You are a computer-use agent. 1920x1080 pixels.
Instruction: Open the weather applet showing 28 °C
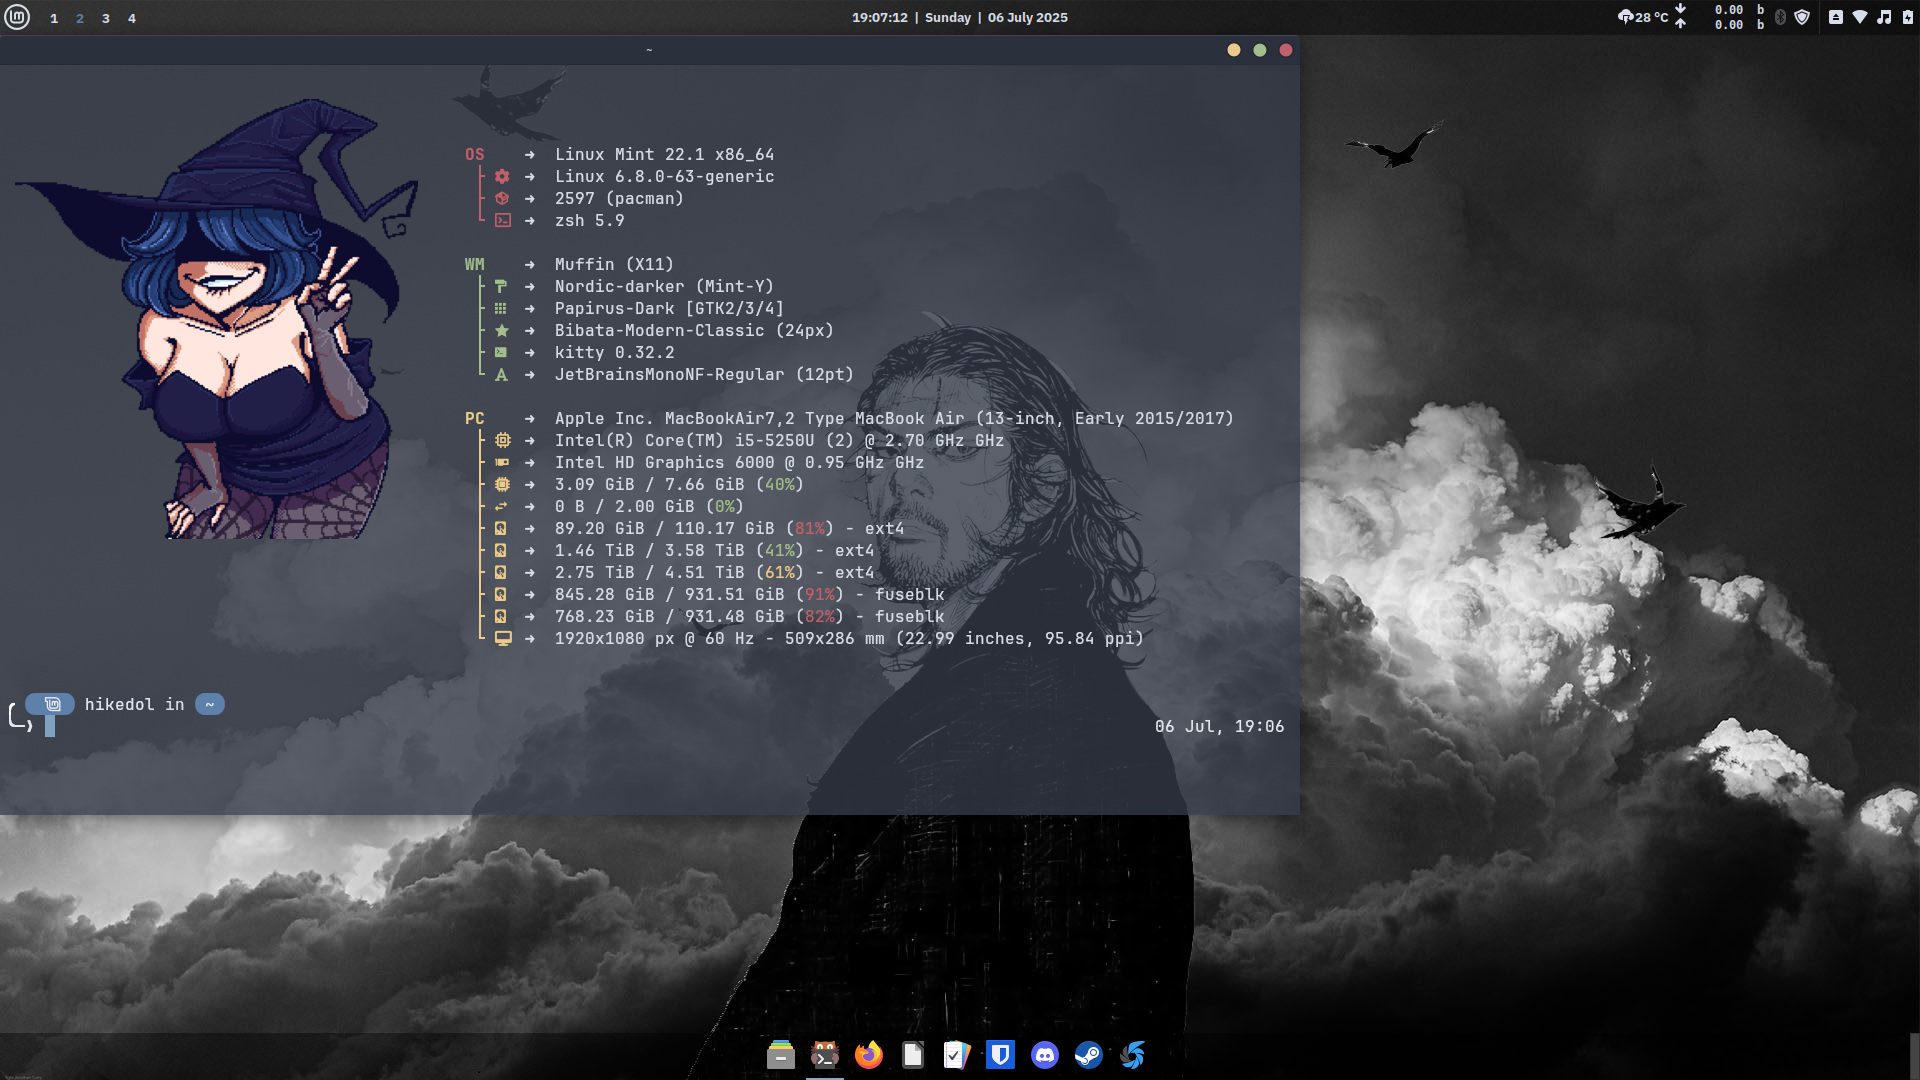click(1643, 17)
